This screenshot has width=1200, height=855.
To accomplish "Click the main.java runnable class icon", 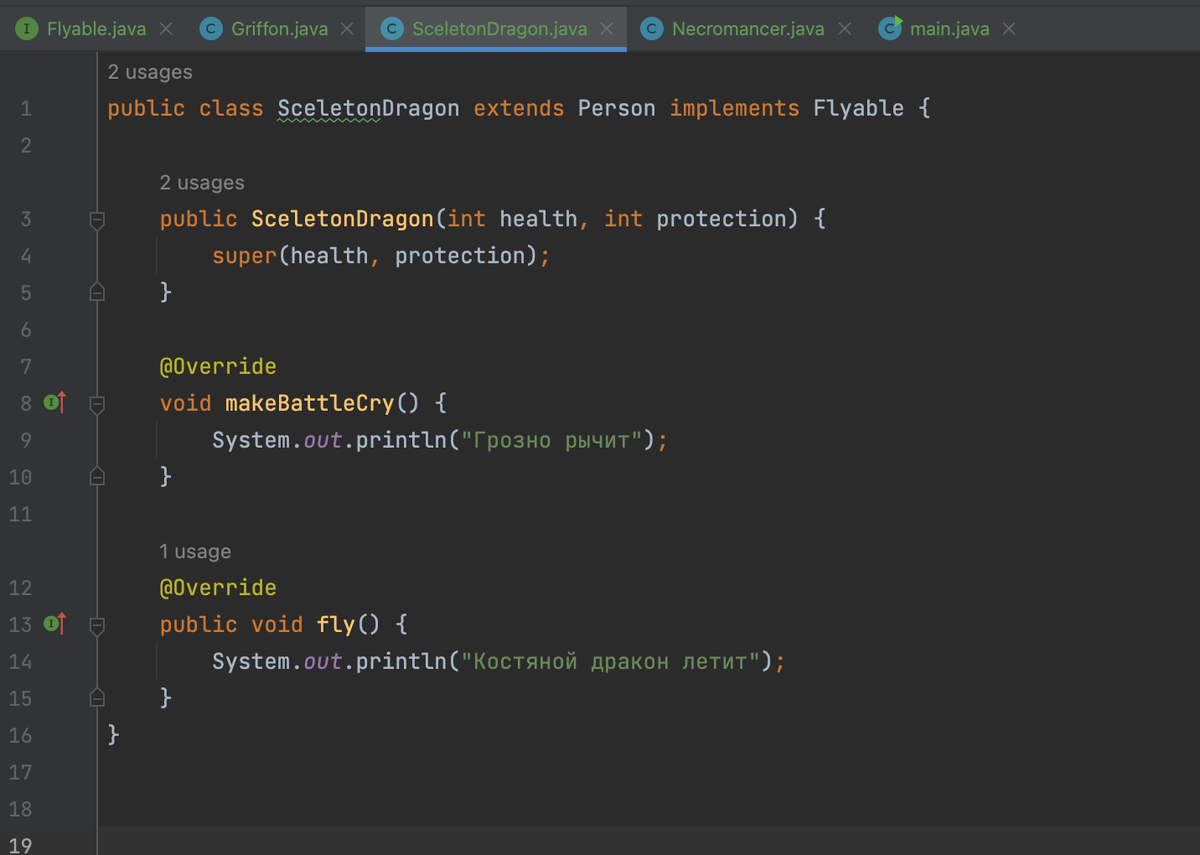I will click(x=889, y=29).
